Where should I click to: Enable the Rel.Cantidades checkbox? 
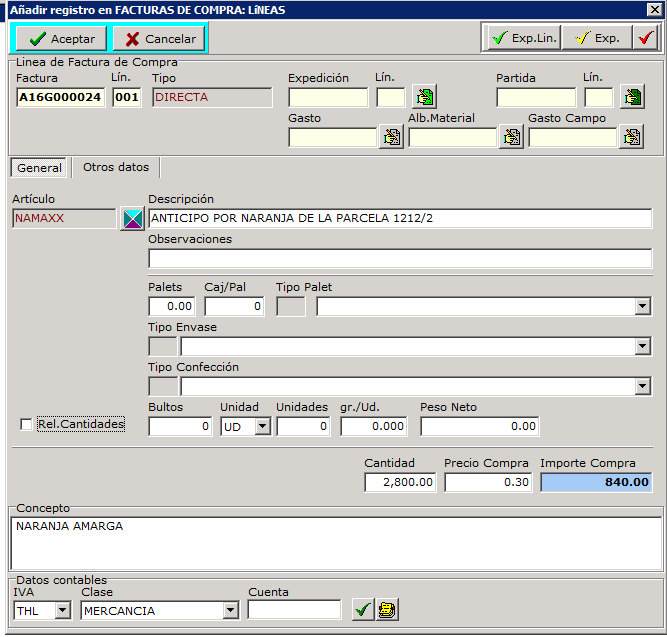coord(26,425)
